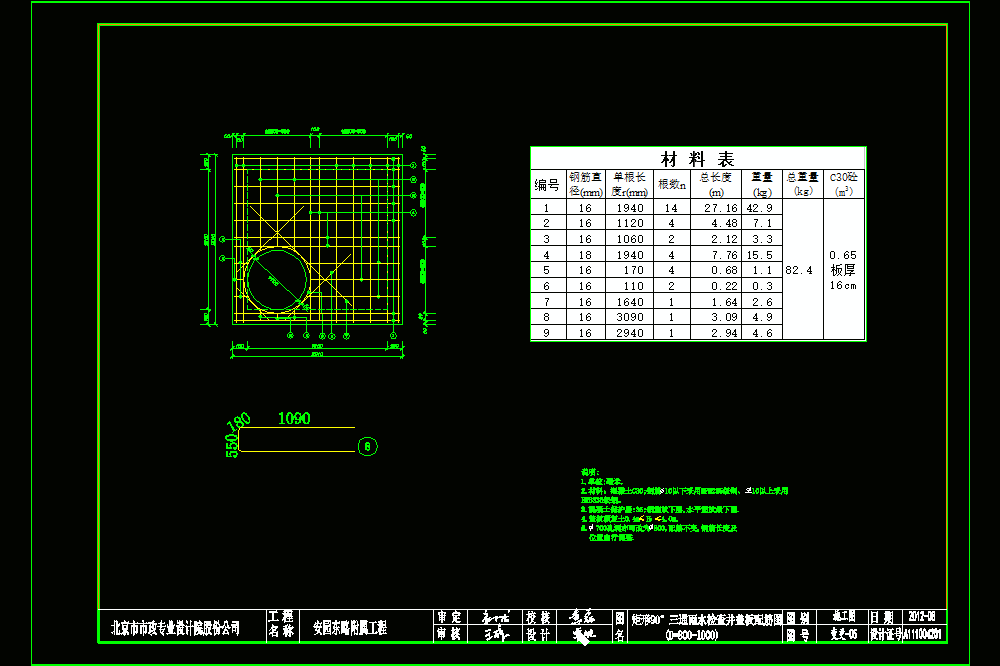Click the (D=800~1000) drawing name text
The width and height of the screenshot is (1000, 666).
pos(691,635)
